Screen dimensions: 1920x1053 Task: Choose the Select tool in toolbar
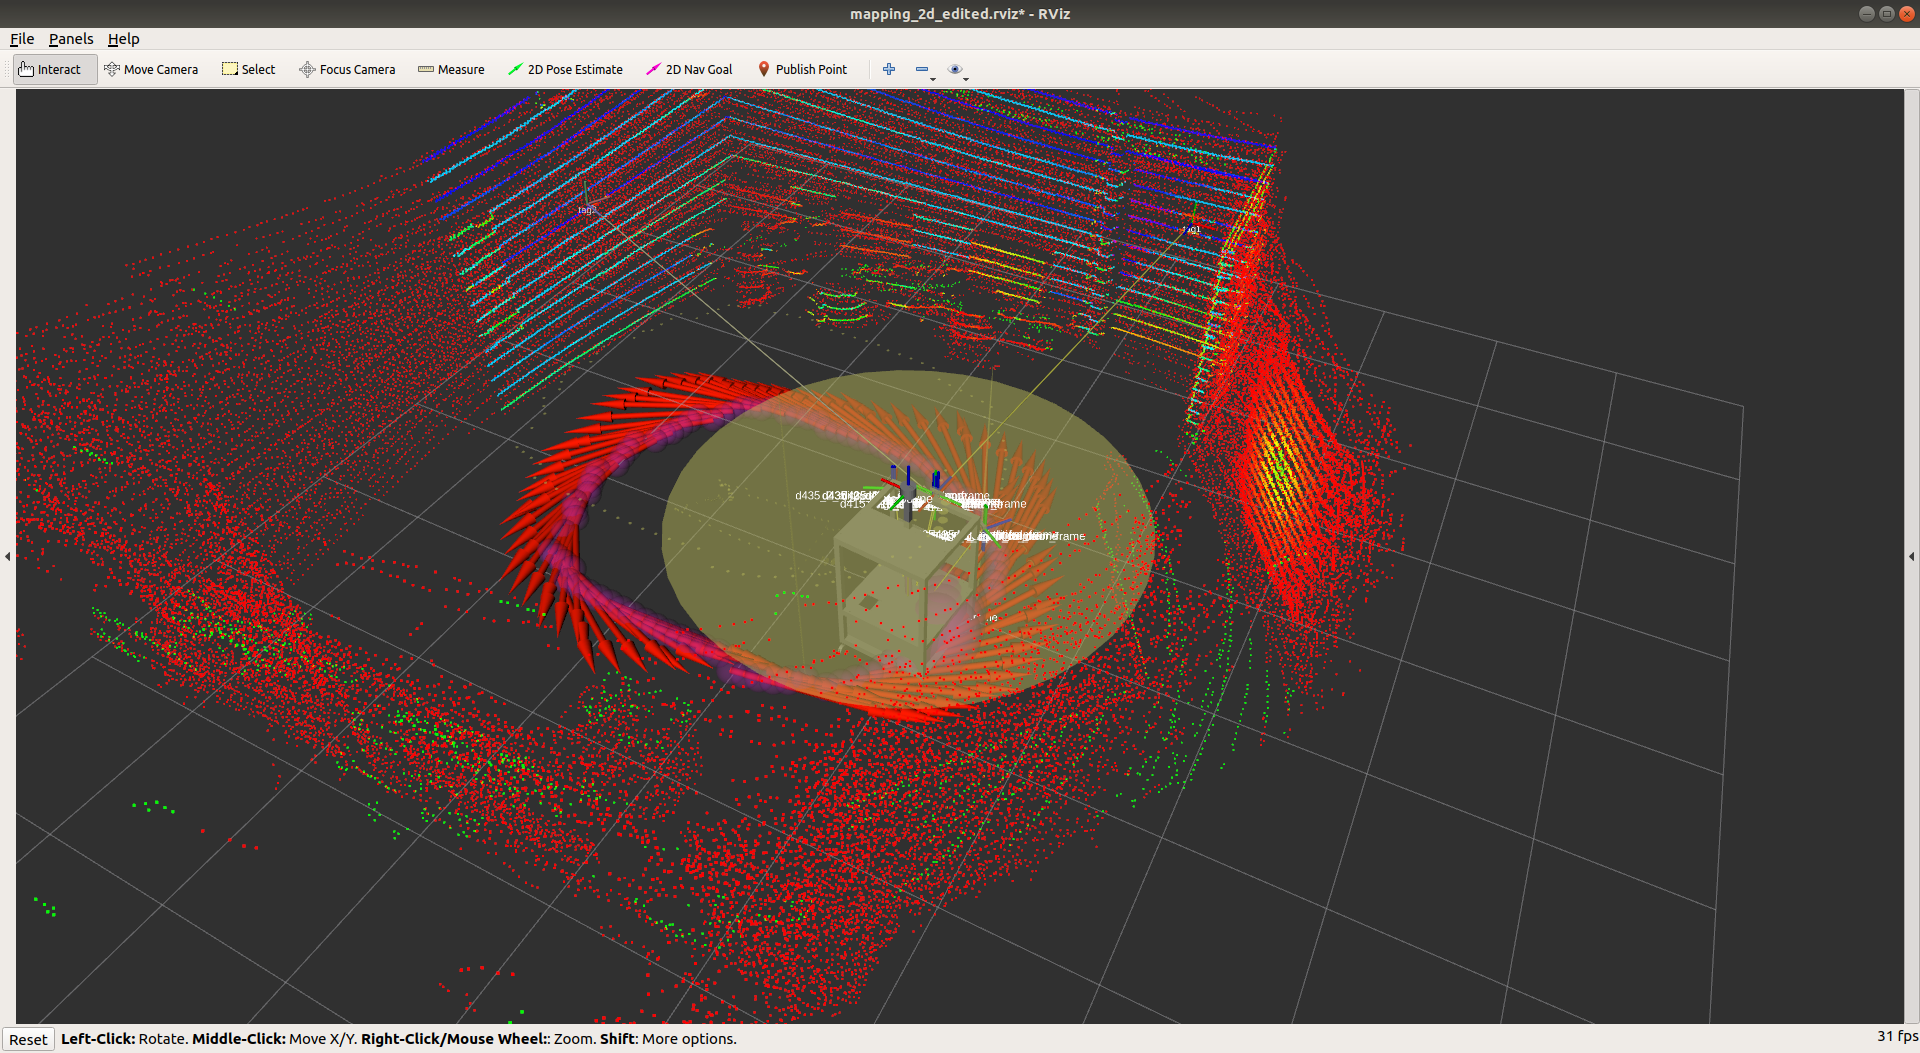[x=249, y=69]
